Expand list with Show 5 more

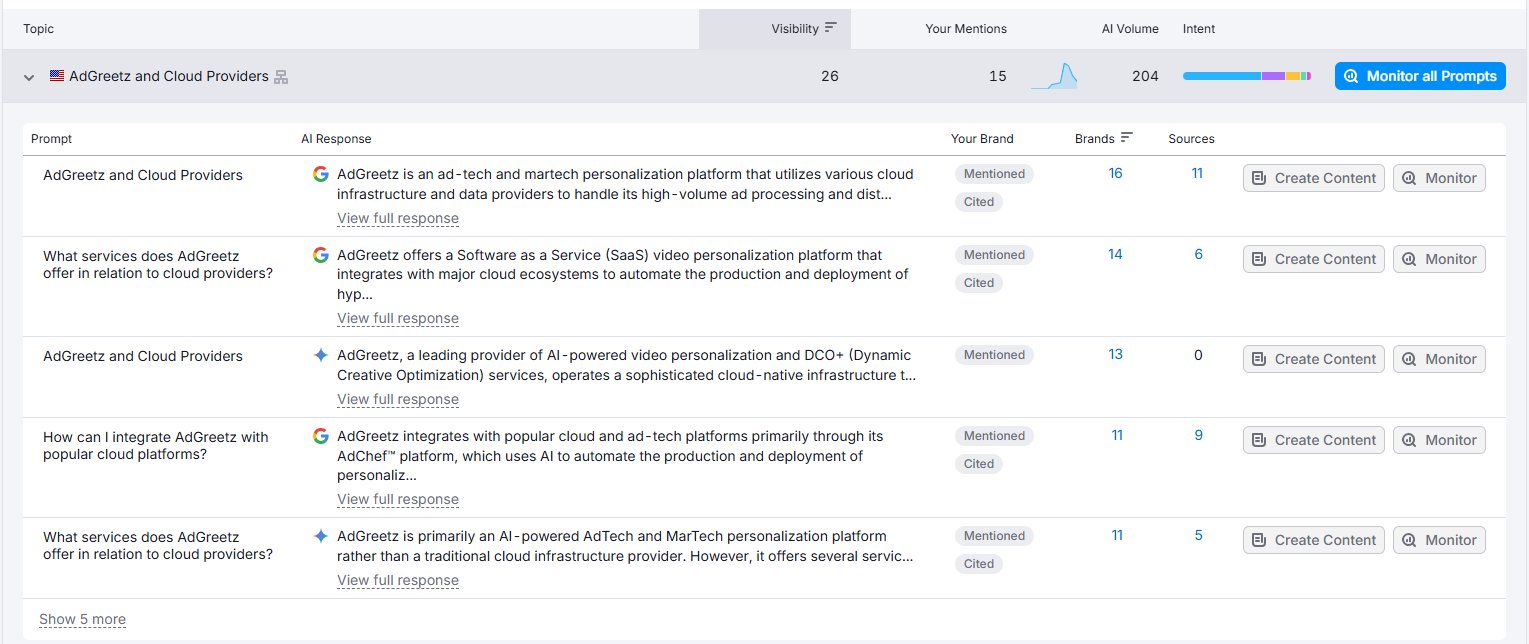82,619
